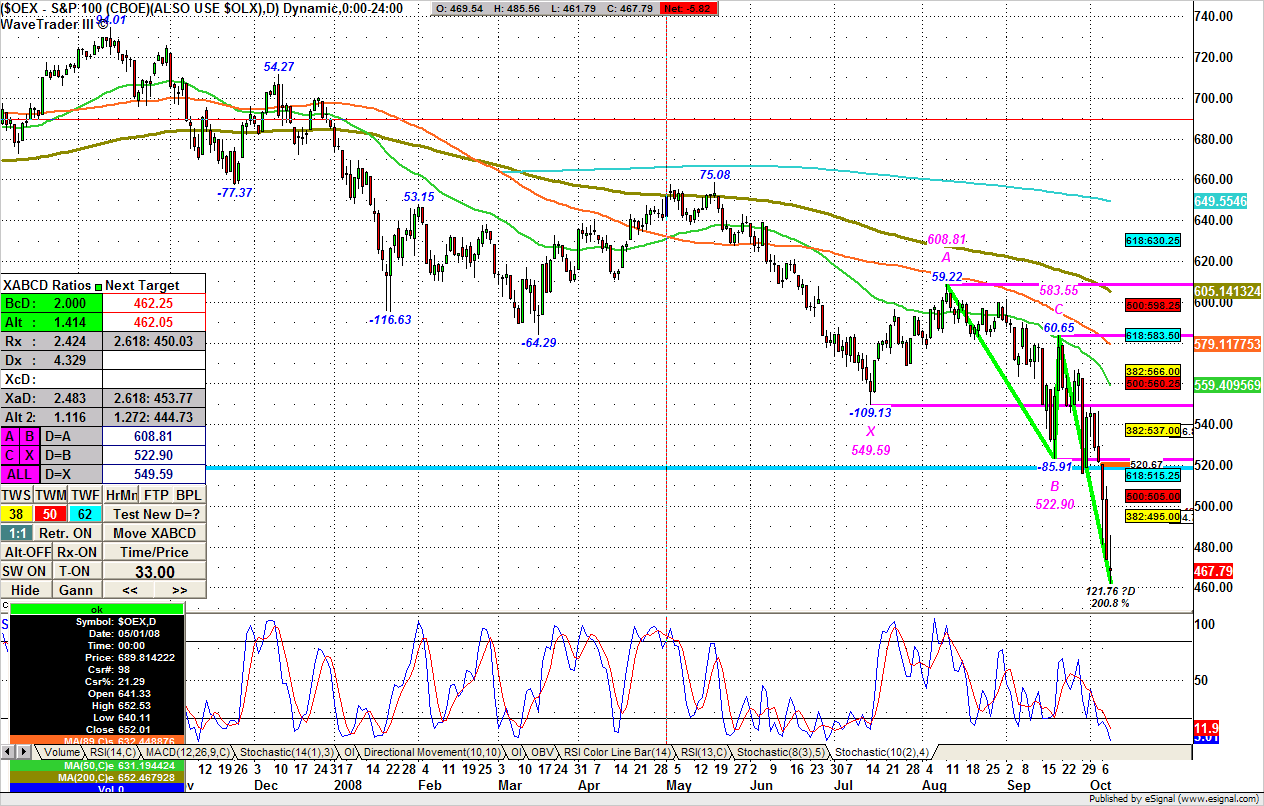Click the red 50 retracement cell
The width and height of the screenshot is (1264, 806).
51,514
